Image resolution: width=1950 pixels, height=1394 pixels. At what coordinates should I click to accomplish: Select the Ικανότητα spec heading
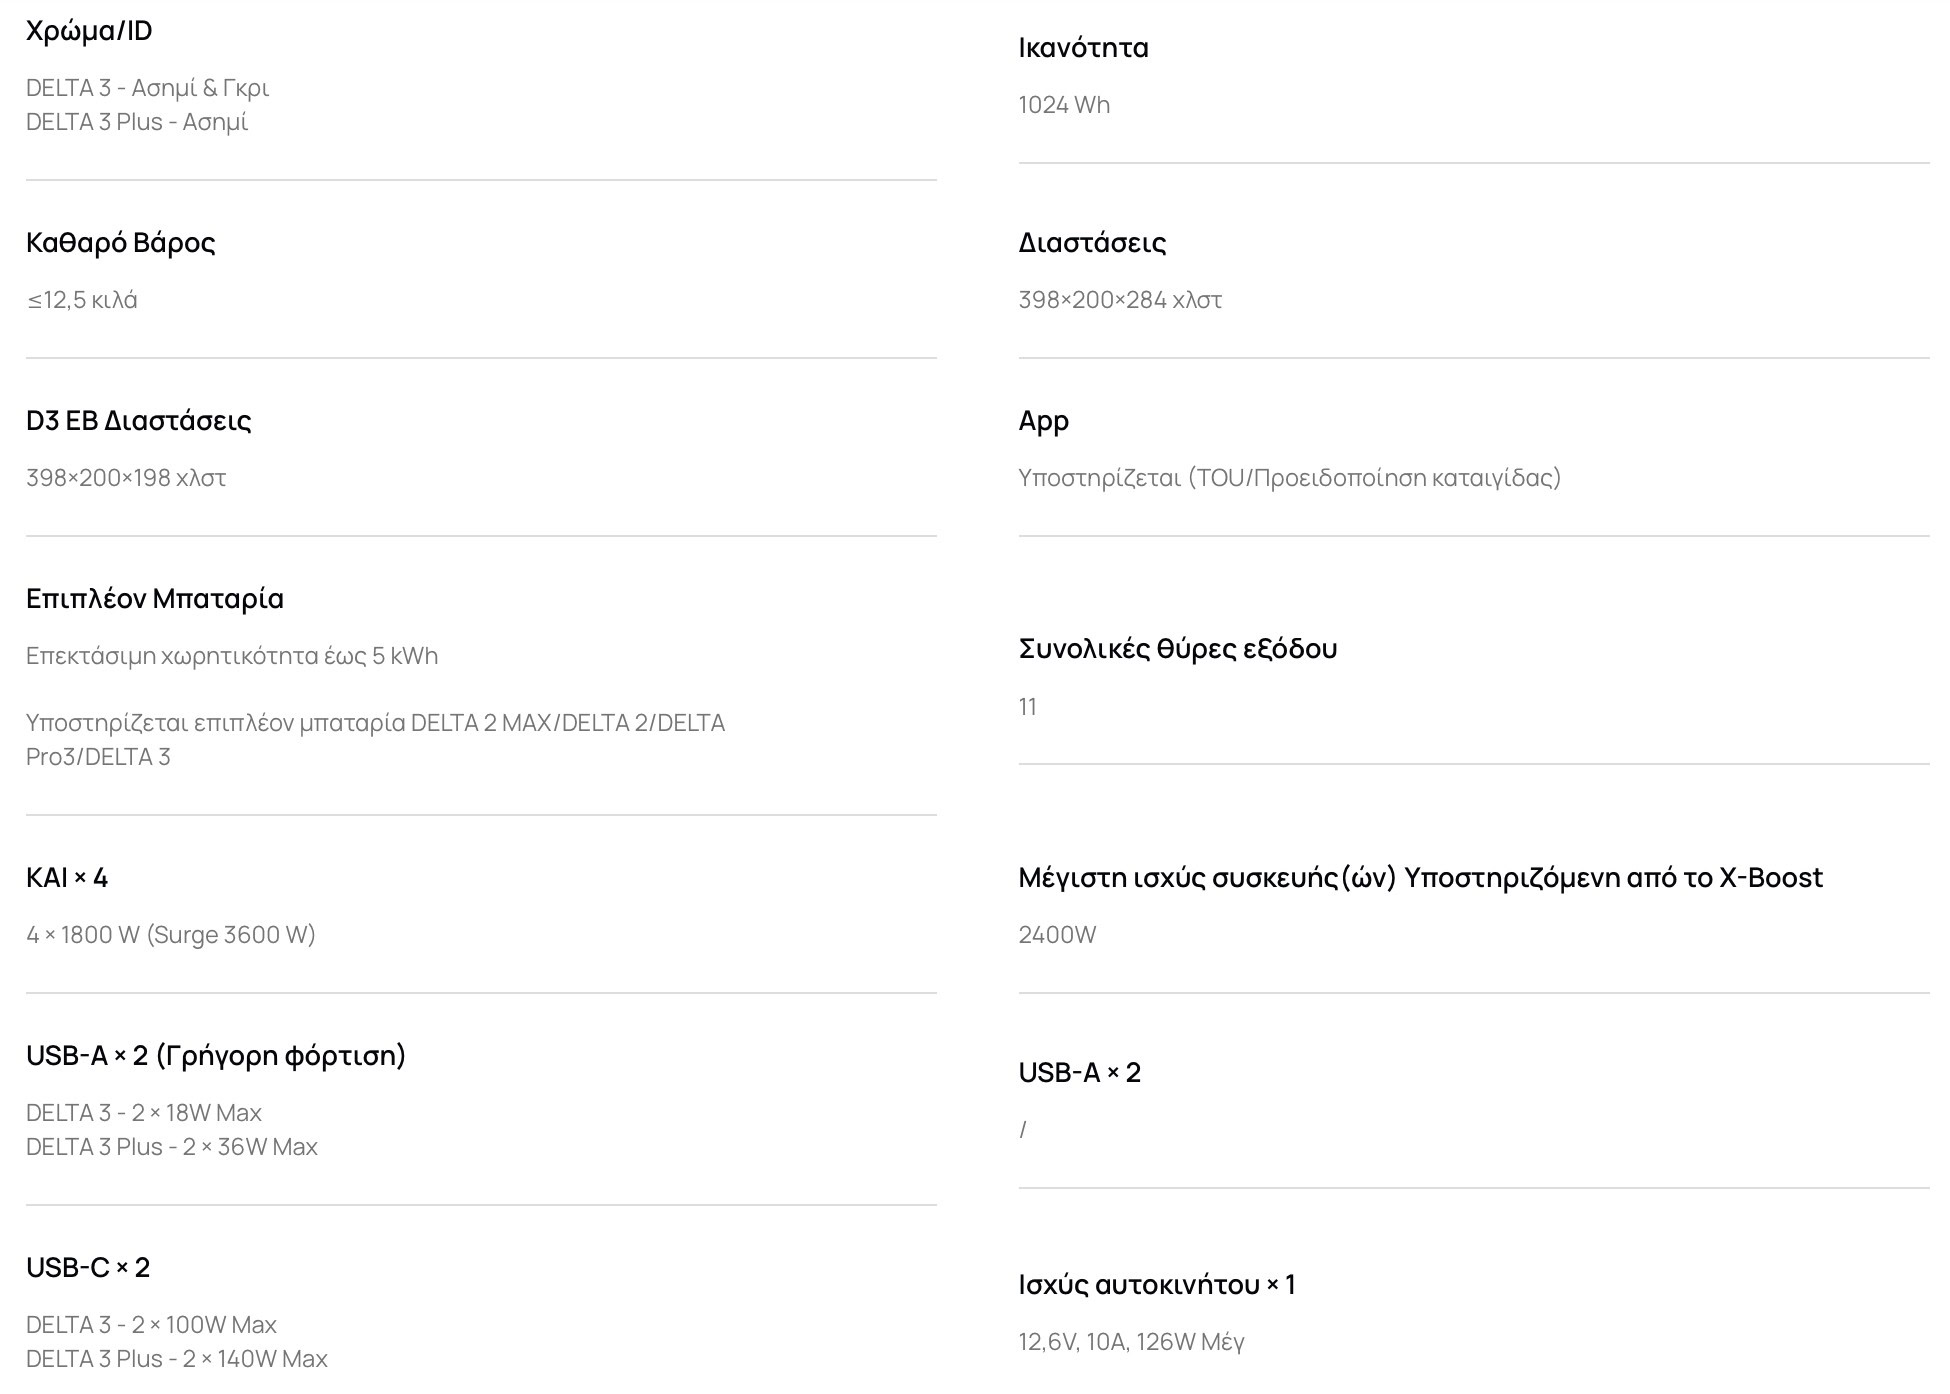click(x=1083, y=48)
